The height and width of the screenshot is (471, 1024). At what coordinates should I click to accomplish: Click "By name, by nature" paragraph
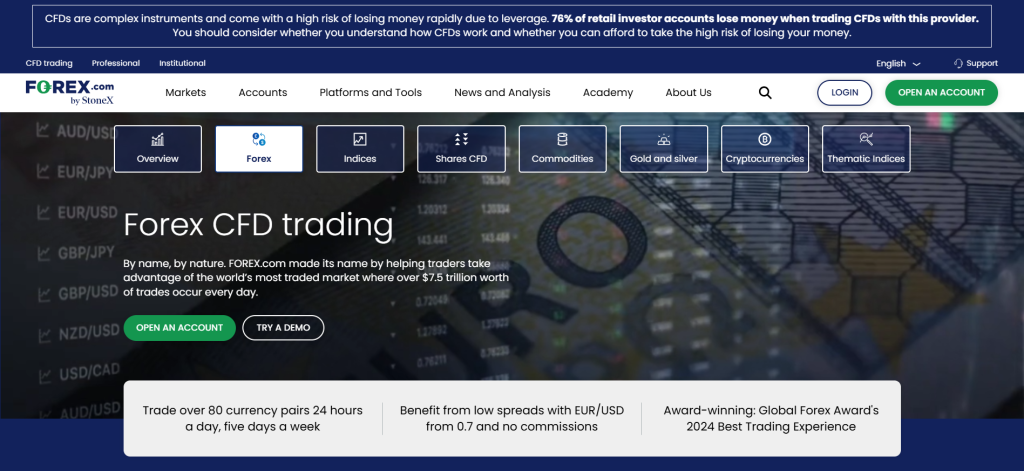[316, 278]
